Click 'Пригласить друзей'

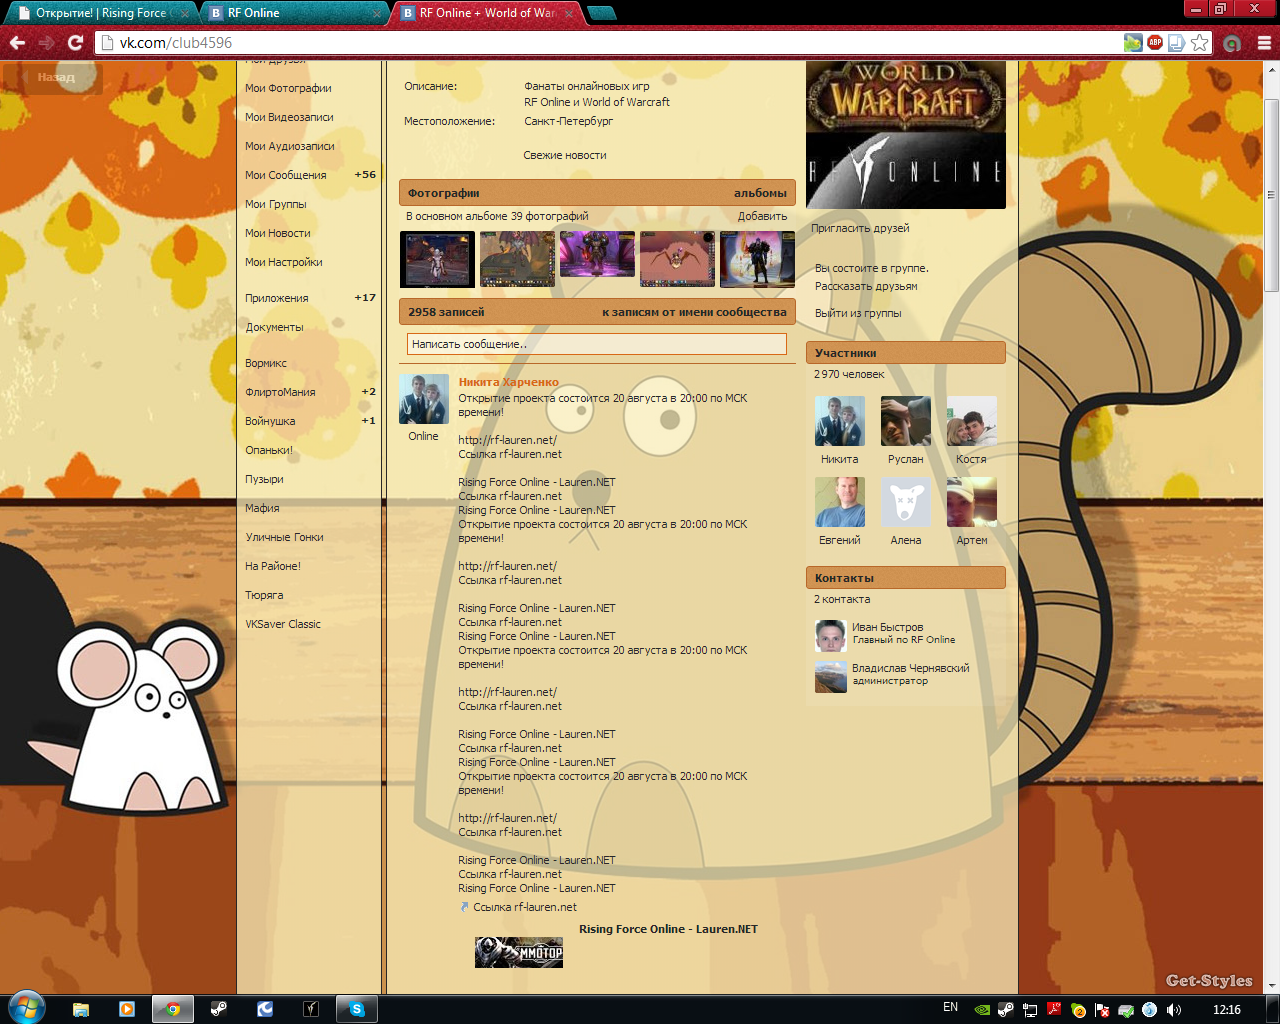pyautogui.click(x=860, y=228)
